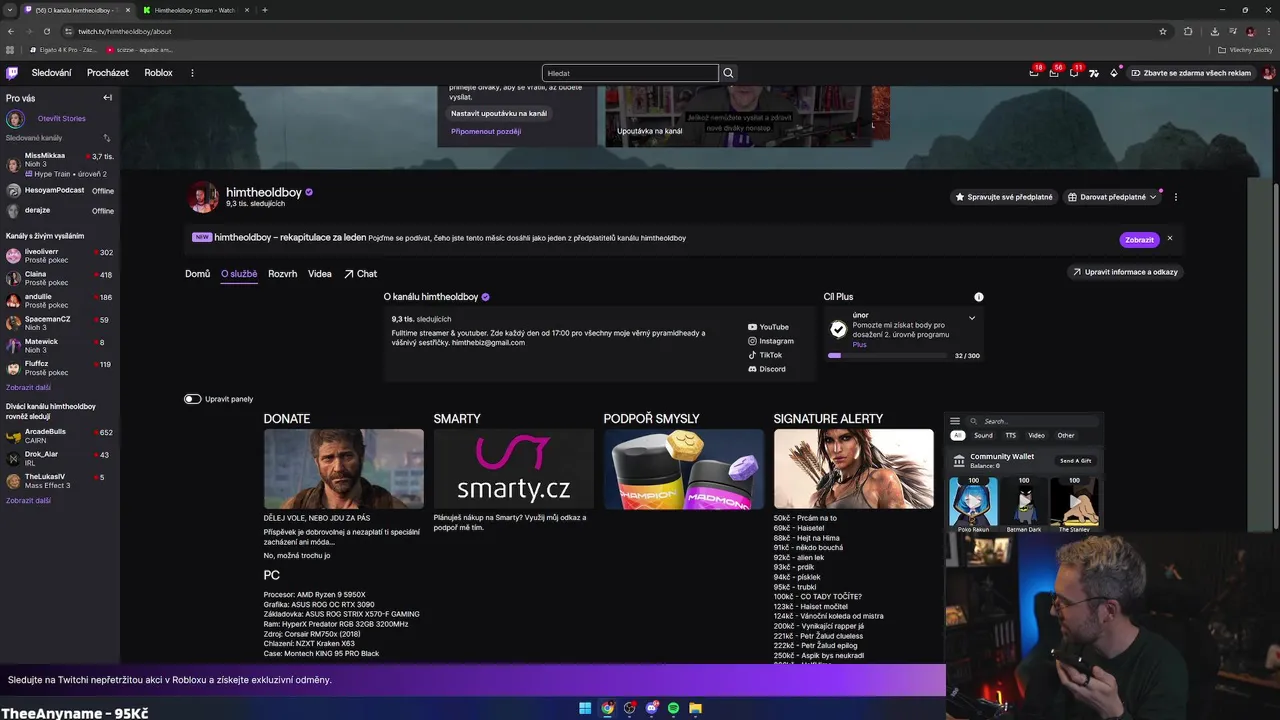
Task: Play the Batman Dark alert thumbnail
Action: (1024, 502)
